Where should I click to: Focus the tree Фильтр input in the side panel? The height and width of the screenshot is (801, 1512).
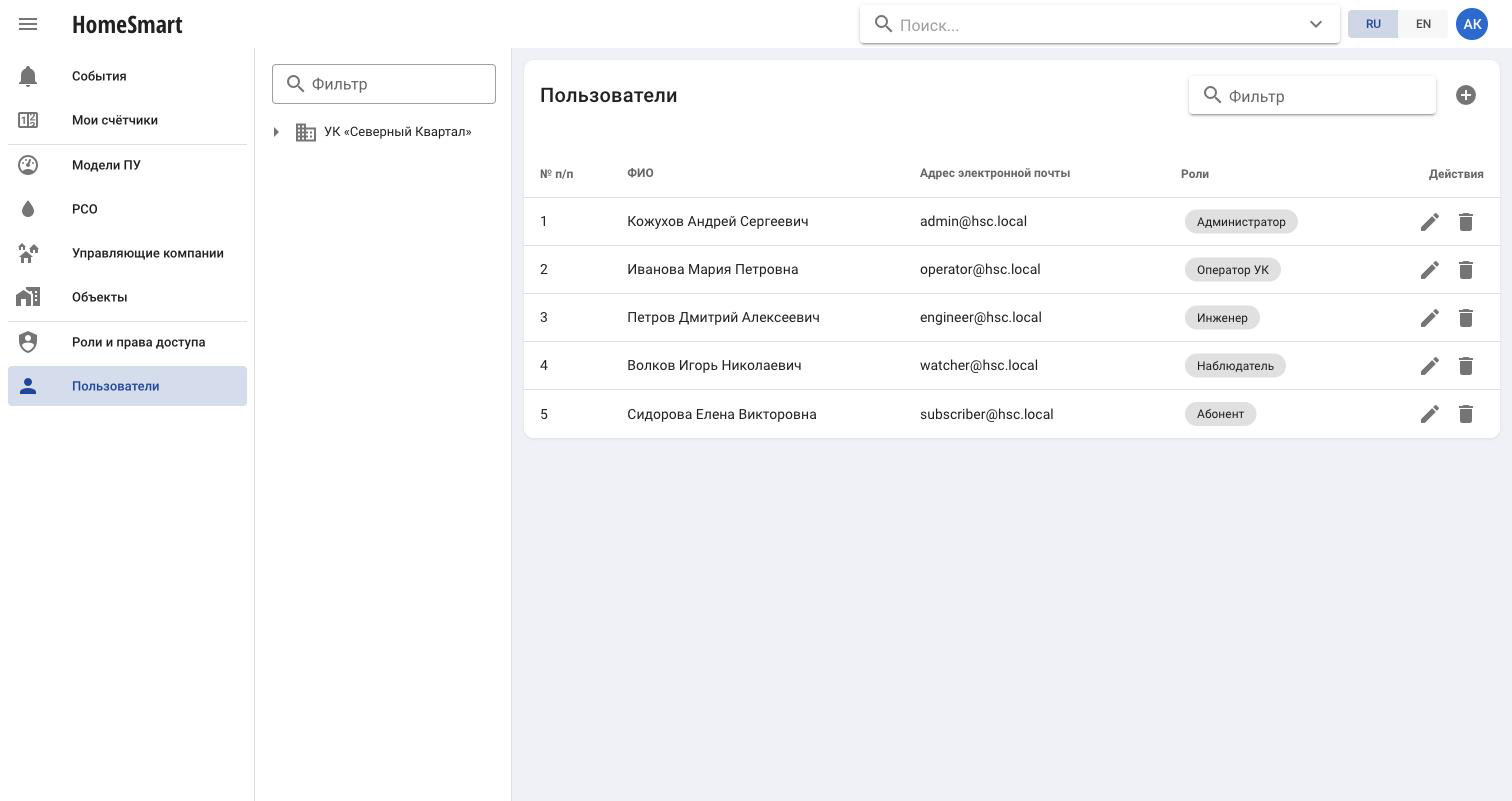[384, 84]
